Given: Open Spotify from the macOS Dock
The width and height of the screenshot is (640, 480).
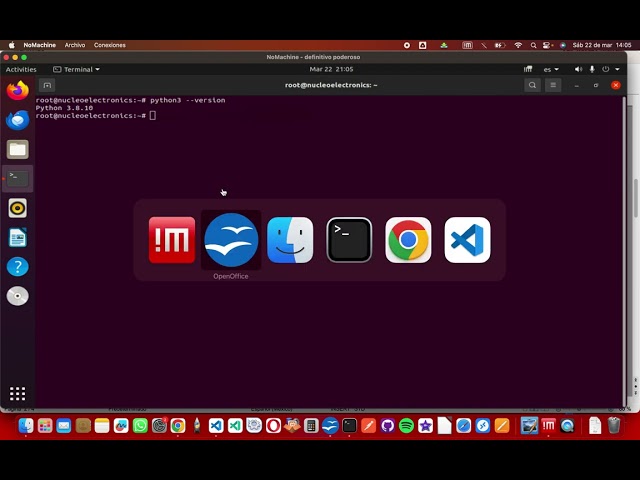Looking at the screenshot, I should [407, 426].
